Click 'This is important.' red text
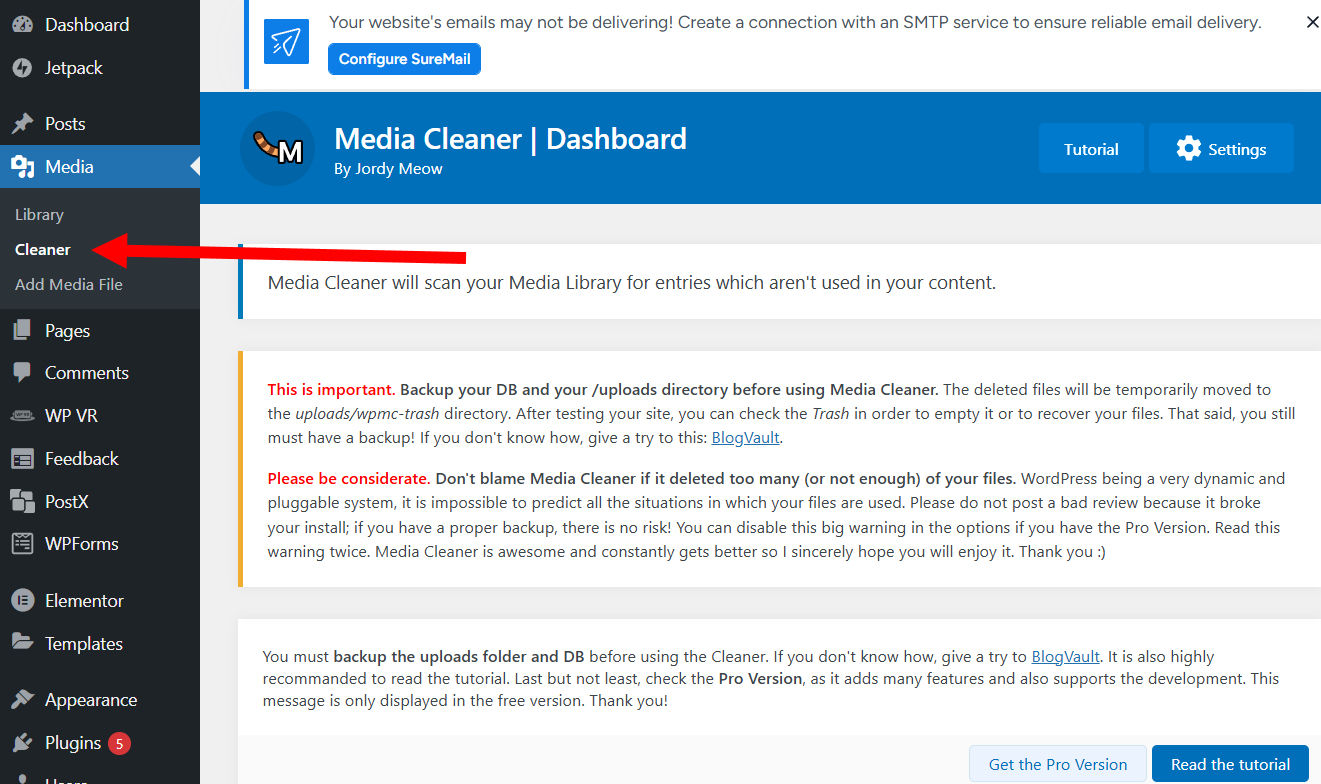 (x=332, y=390)
